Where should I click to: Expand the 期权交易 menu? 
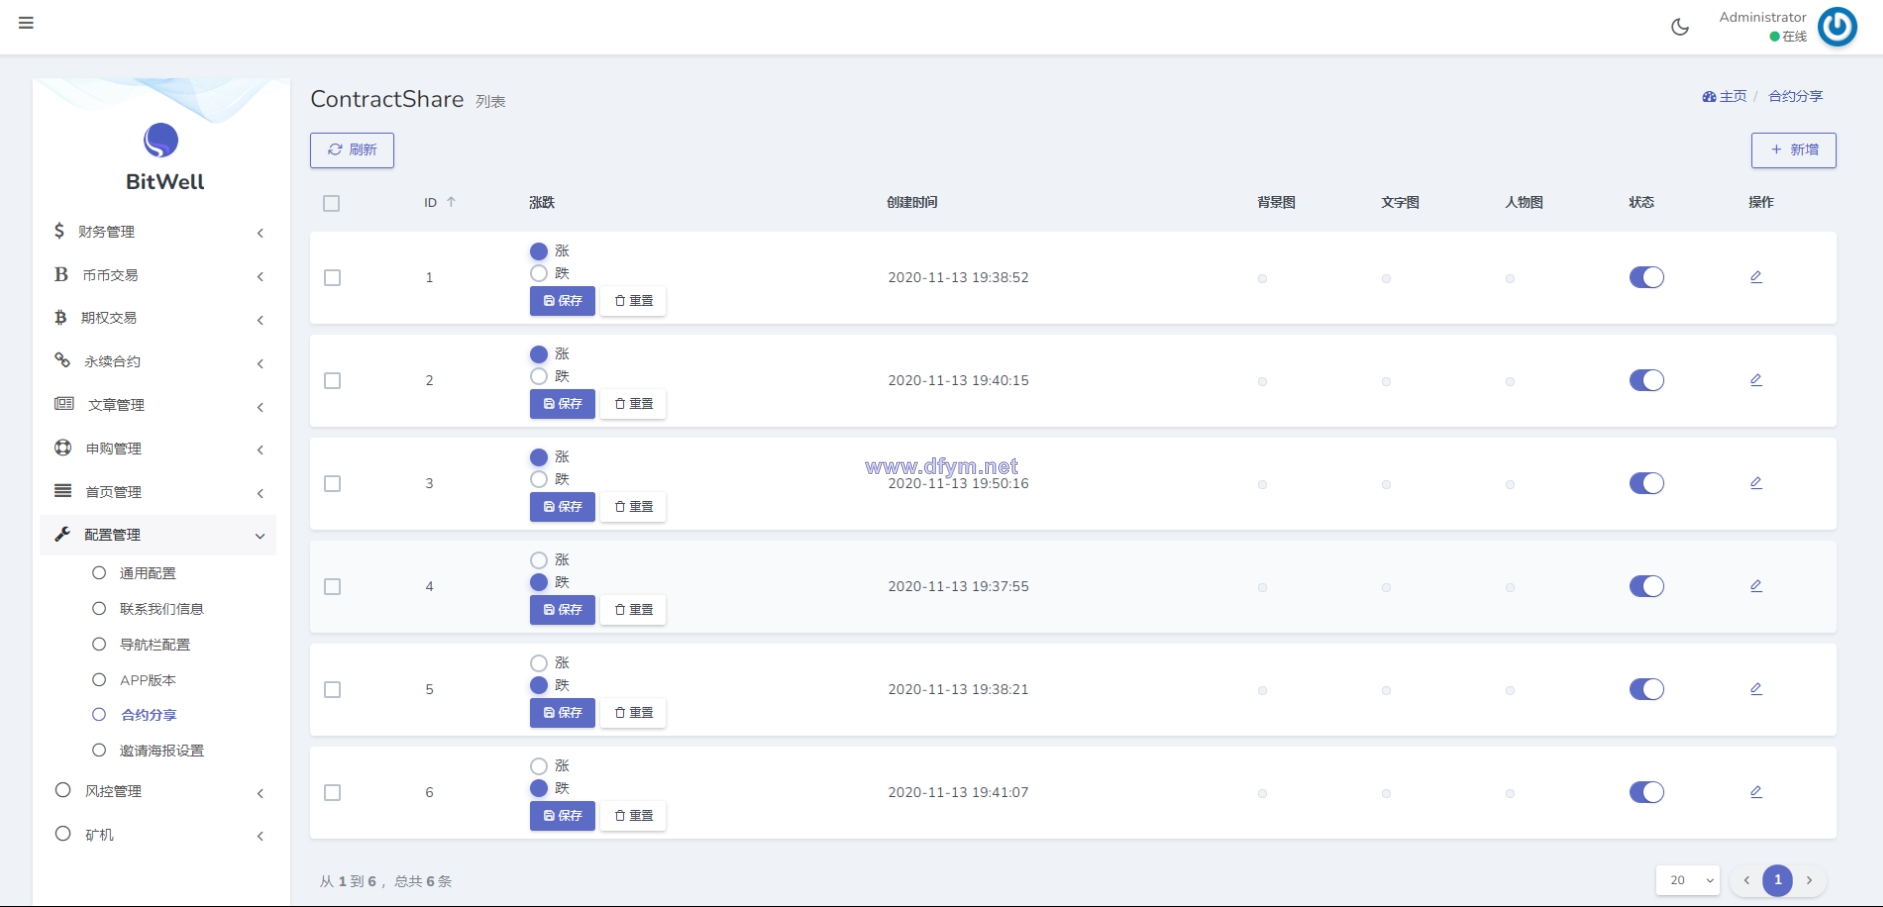click(160, 318)
